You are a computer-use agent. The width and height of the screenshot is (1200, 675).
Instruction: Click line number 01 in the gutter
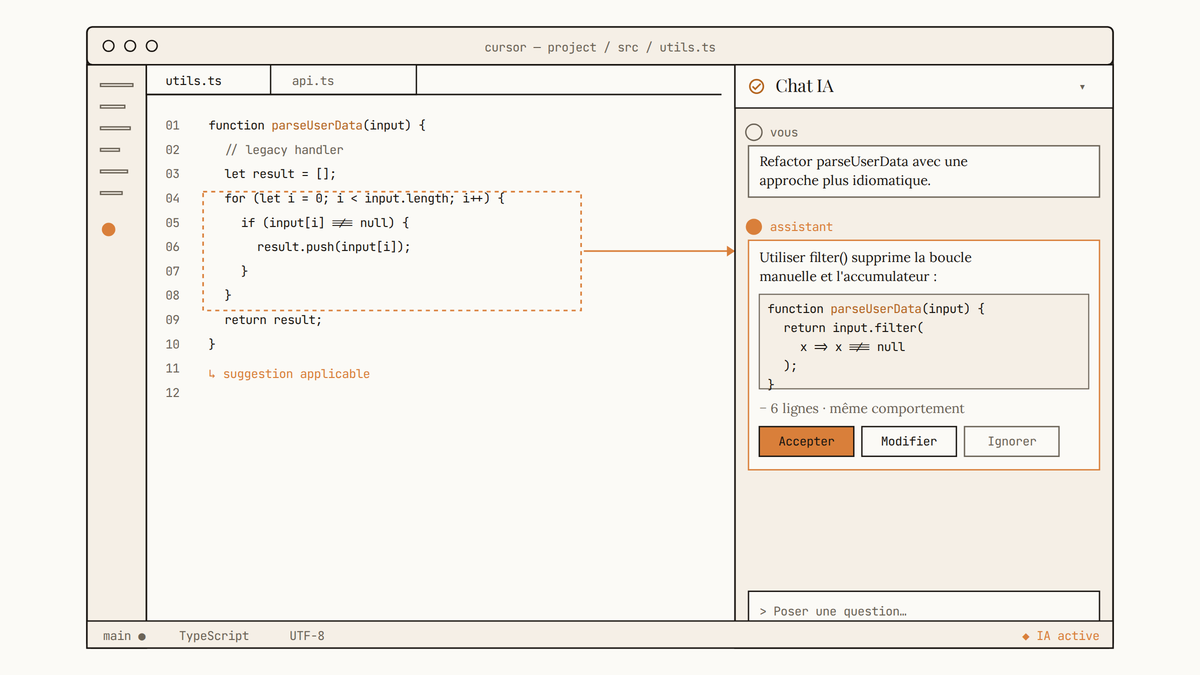173,125
